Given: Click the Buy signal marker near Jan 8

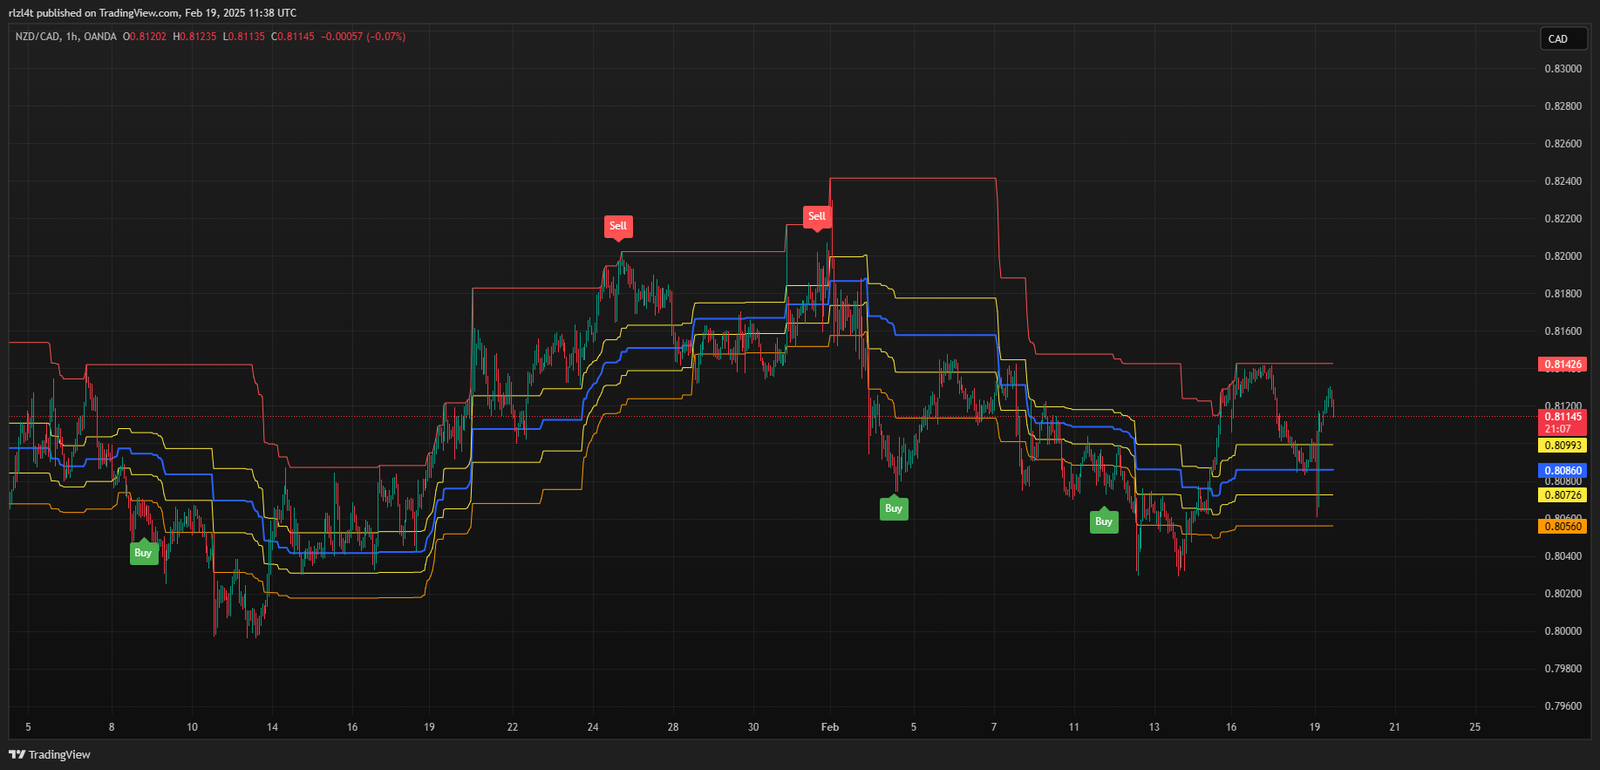Looking at the screenshot, I should [x=144, y=553].
